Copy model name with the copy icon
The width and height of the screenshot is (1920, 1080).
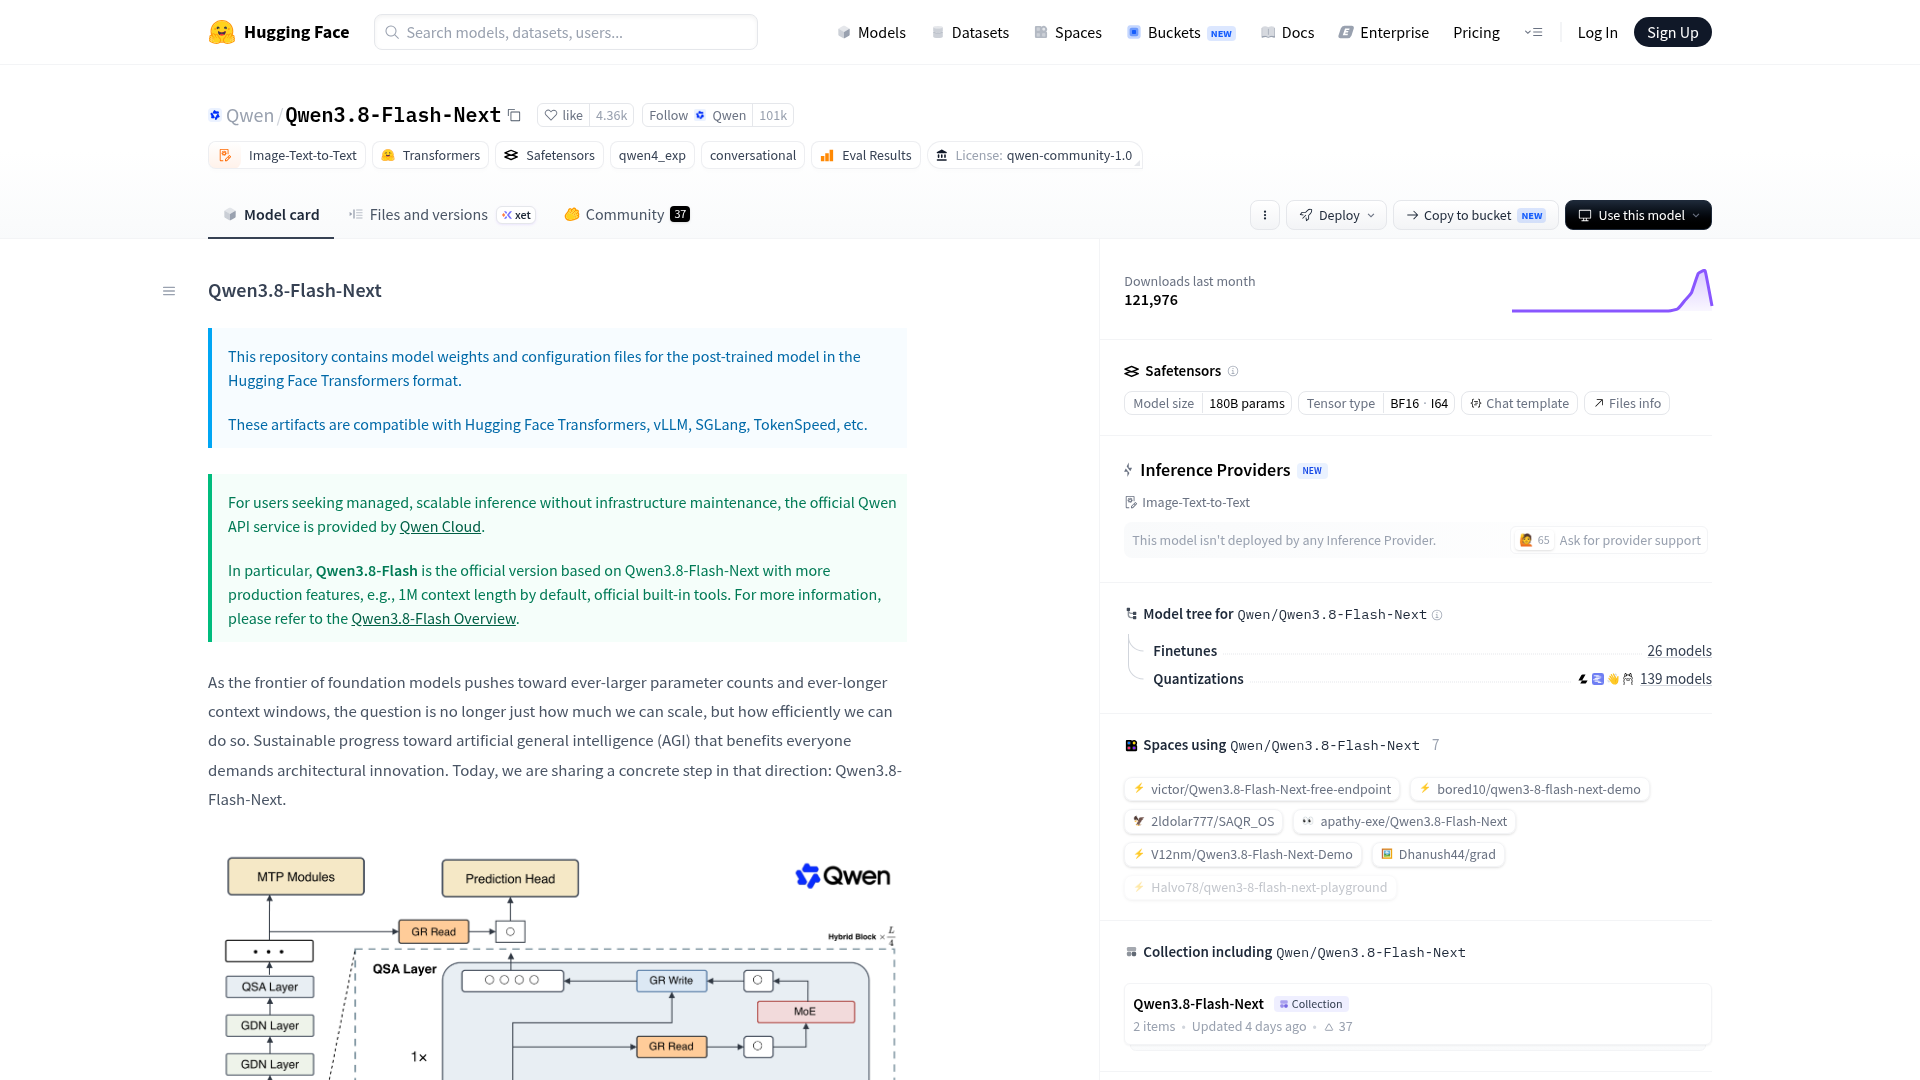514,115
